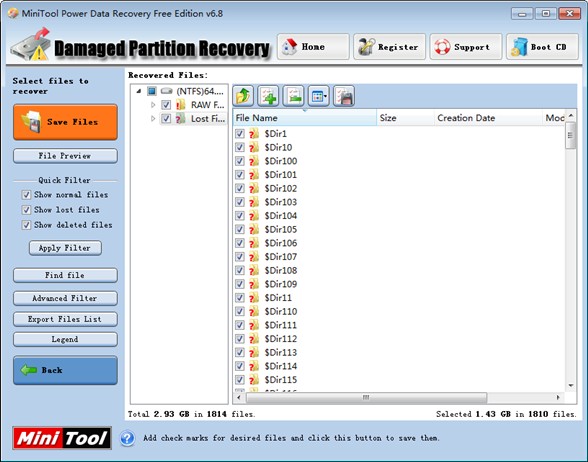This screenshot has height=462, width=588.
Task: Open the Register button
Action: tap(389, 47)
